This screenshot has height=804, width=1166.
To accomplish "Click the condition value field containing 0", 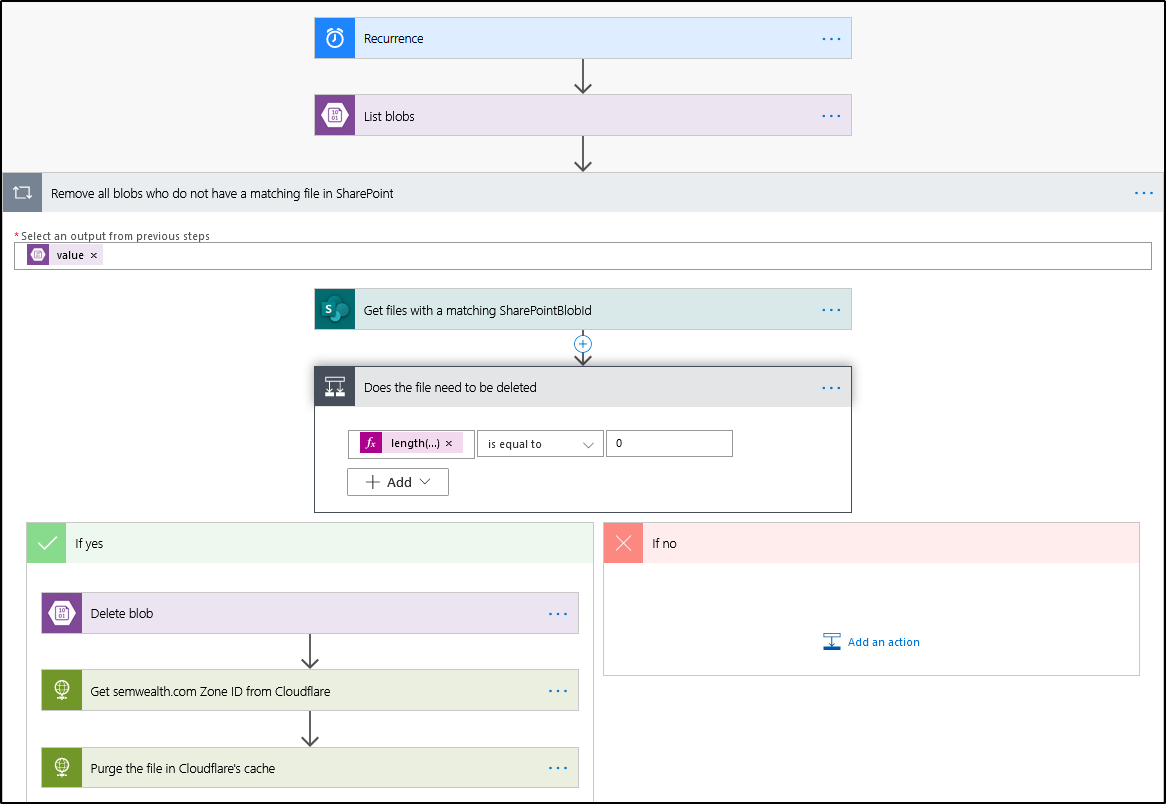I will pyautogui.click(x=669, y=444).
